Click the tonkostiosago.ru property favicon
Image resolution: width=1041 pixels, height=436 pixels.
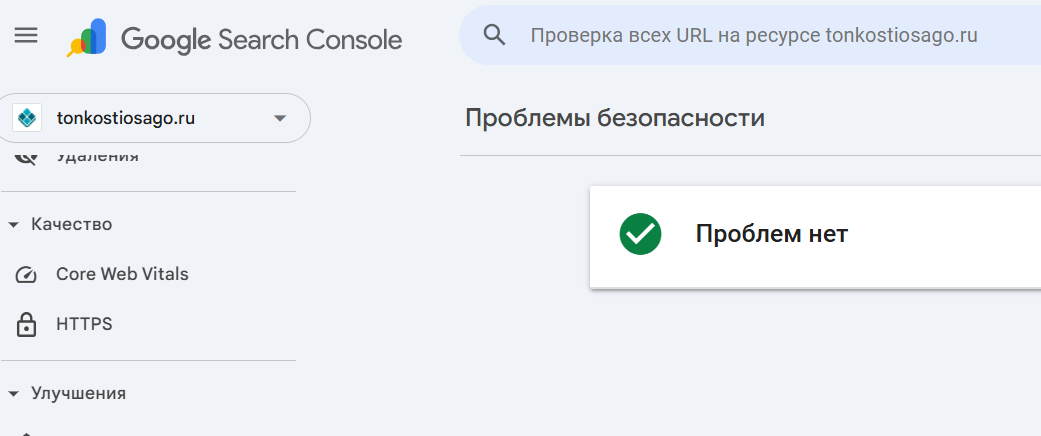pos(27,118)
